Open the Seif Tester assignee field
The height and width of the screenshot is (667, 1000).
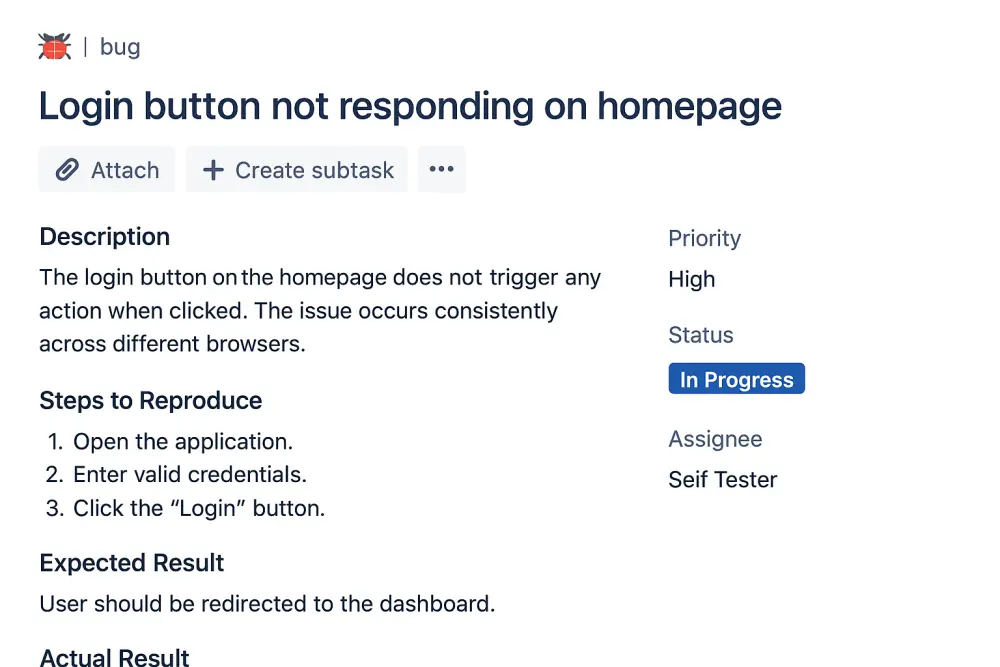(x=722, y=480)
